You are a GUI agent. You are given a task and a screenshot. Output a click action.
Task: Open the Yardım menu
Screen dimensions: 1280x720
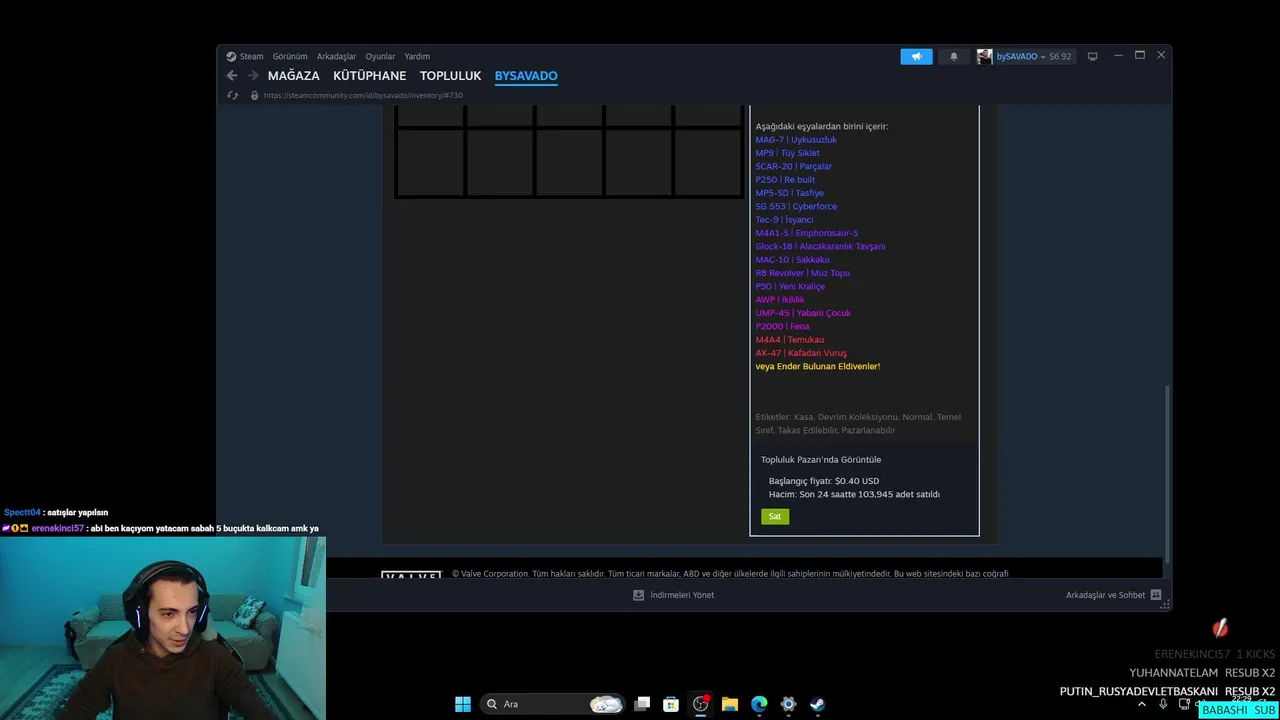417,56
